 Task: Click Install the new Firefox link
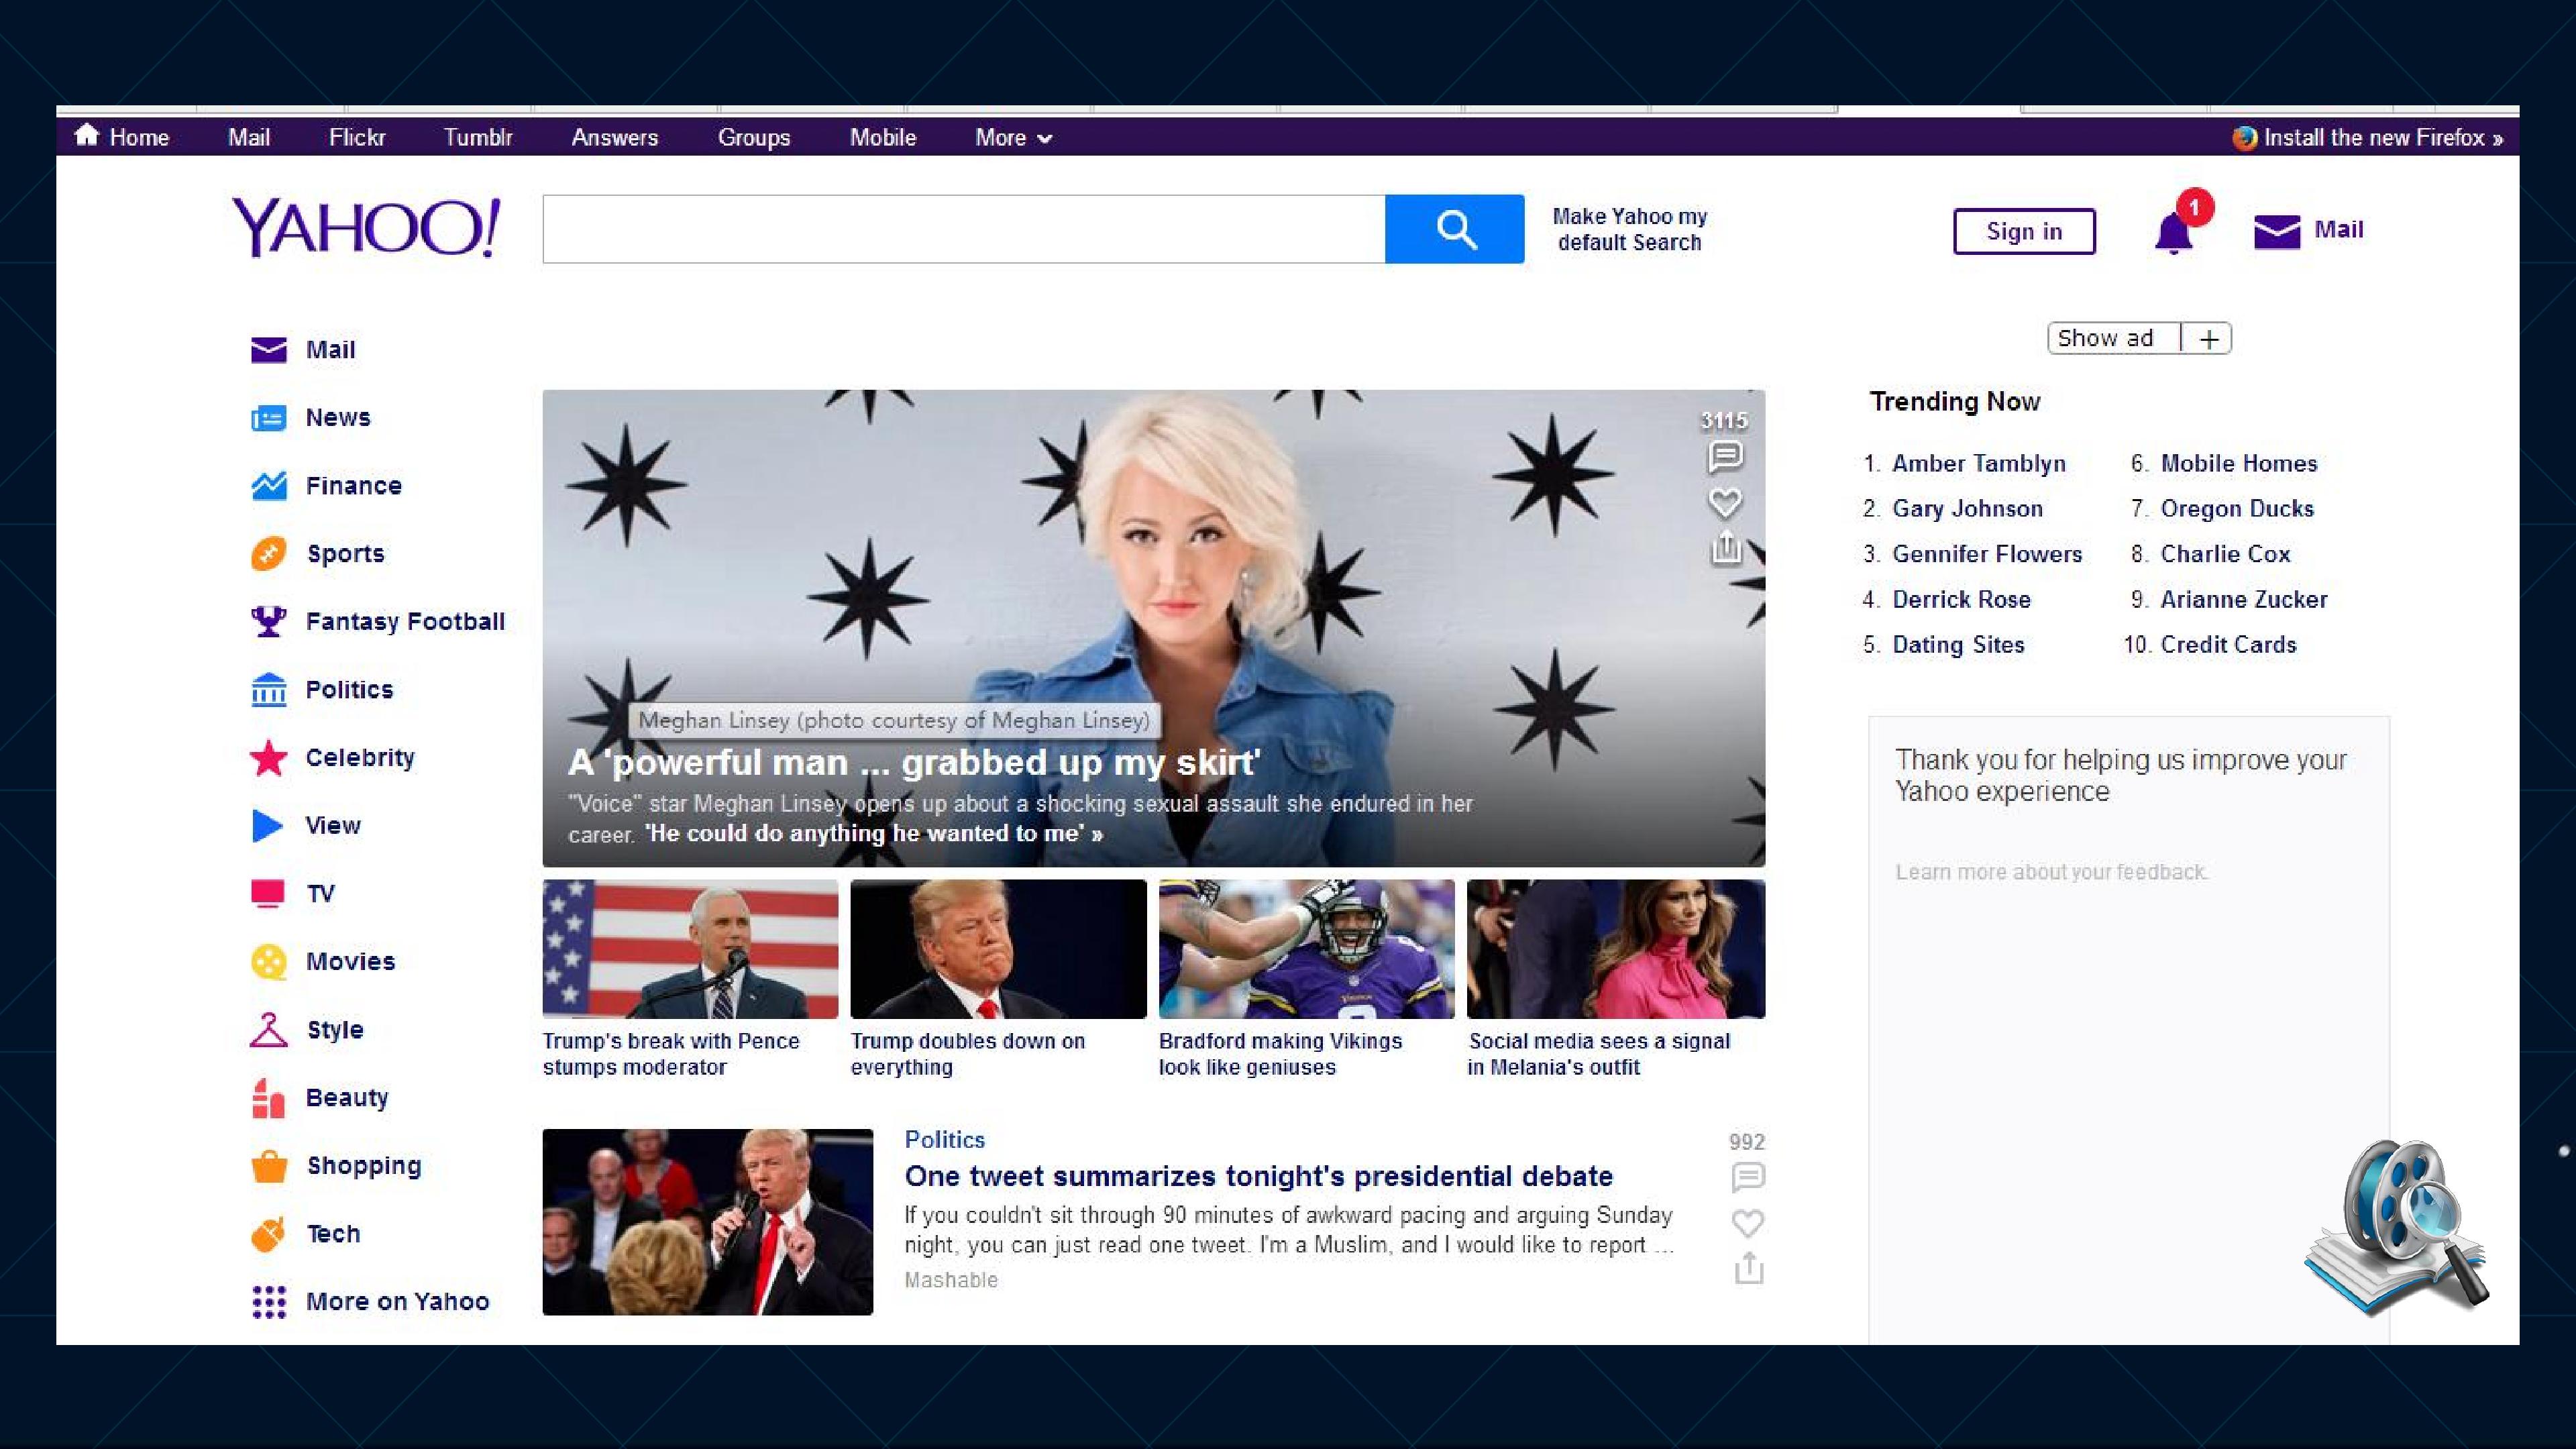2384,137
